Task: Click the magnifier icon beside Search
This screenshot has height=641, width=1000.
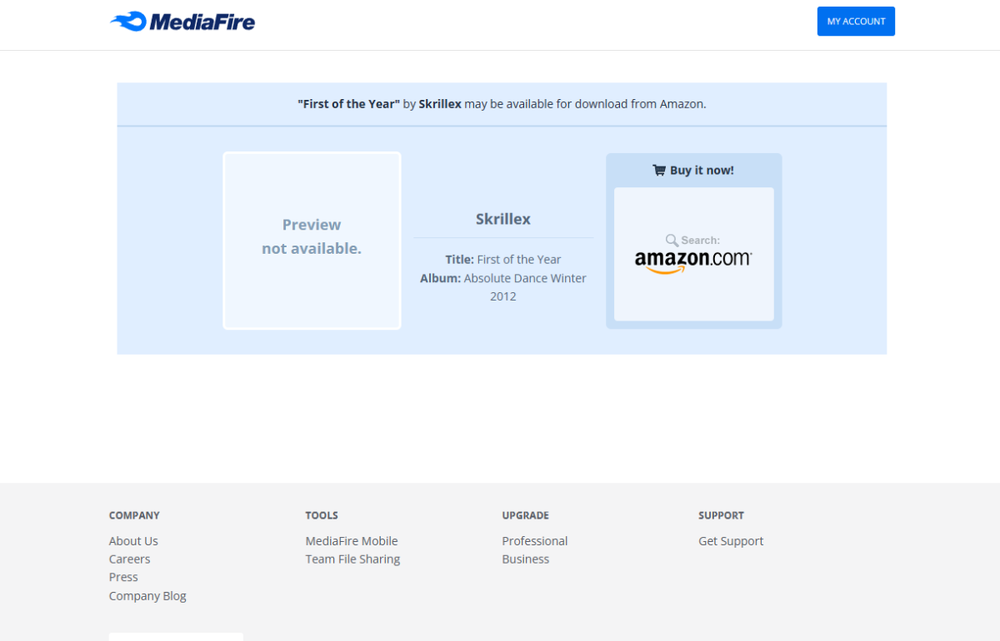Action: tap(672, 240)
